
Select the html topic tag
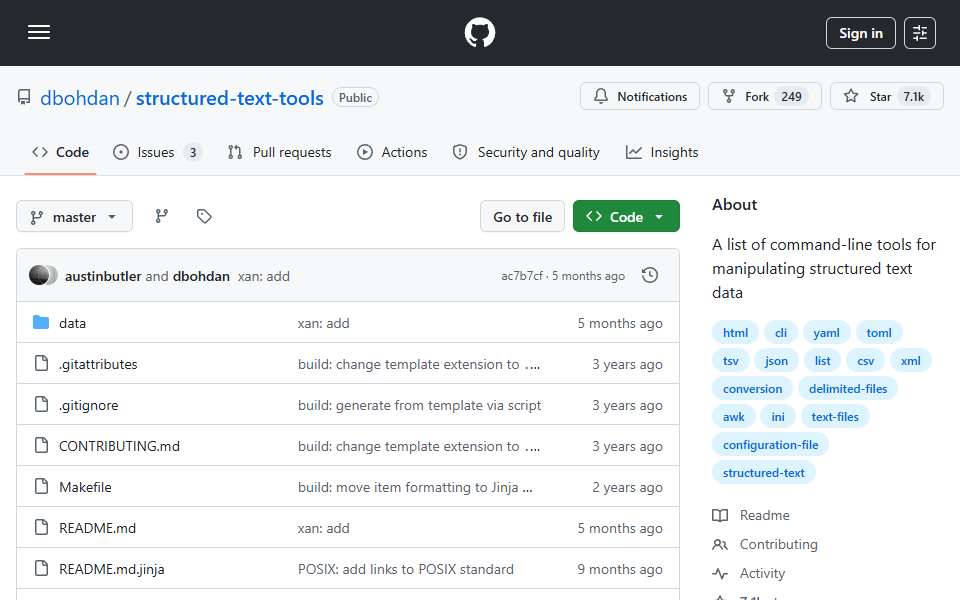(x=735, y=332)
